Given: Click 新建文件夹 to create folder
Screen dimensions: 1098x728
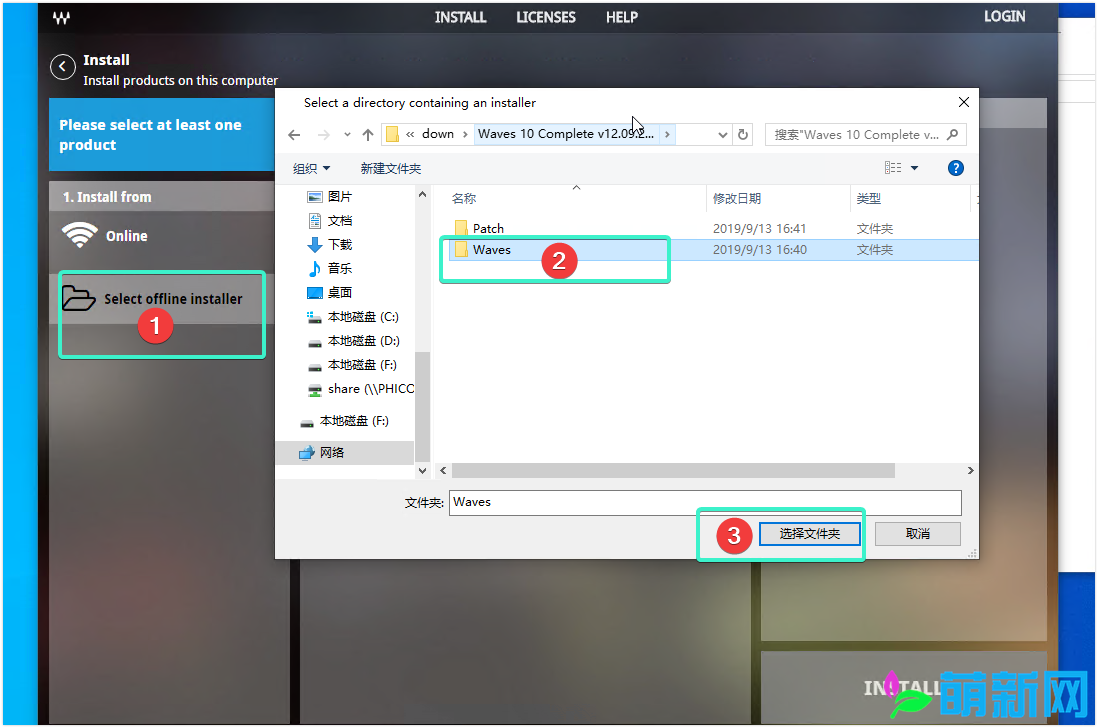Looking at the screenshot, I should click(x=391, y=169).
